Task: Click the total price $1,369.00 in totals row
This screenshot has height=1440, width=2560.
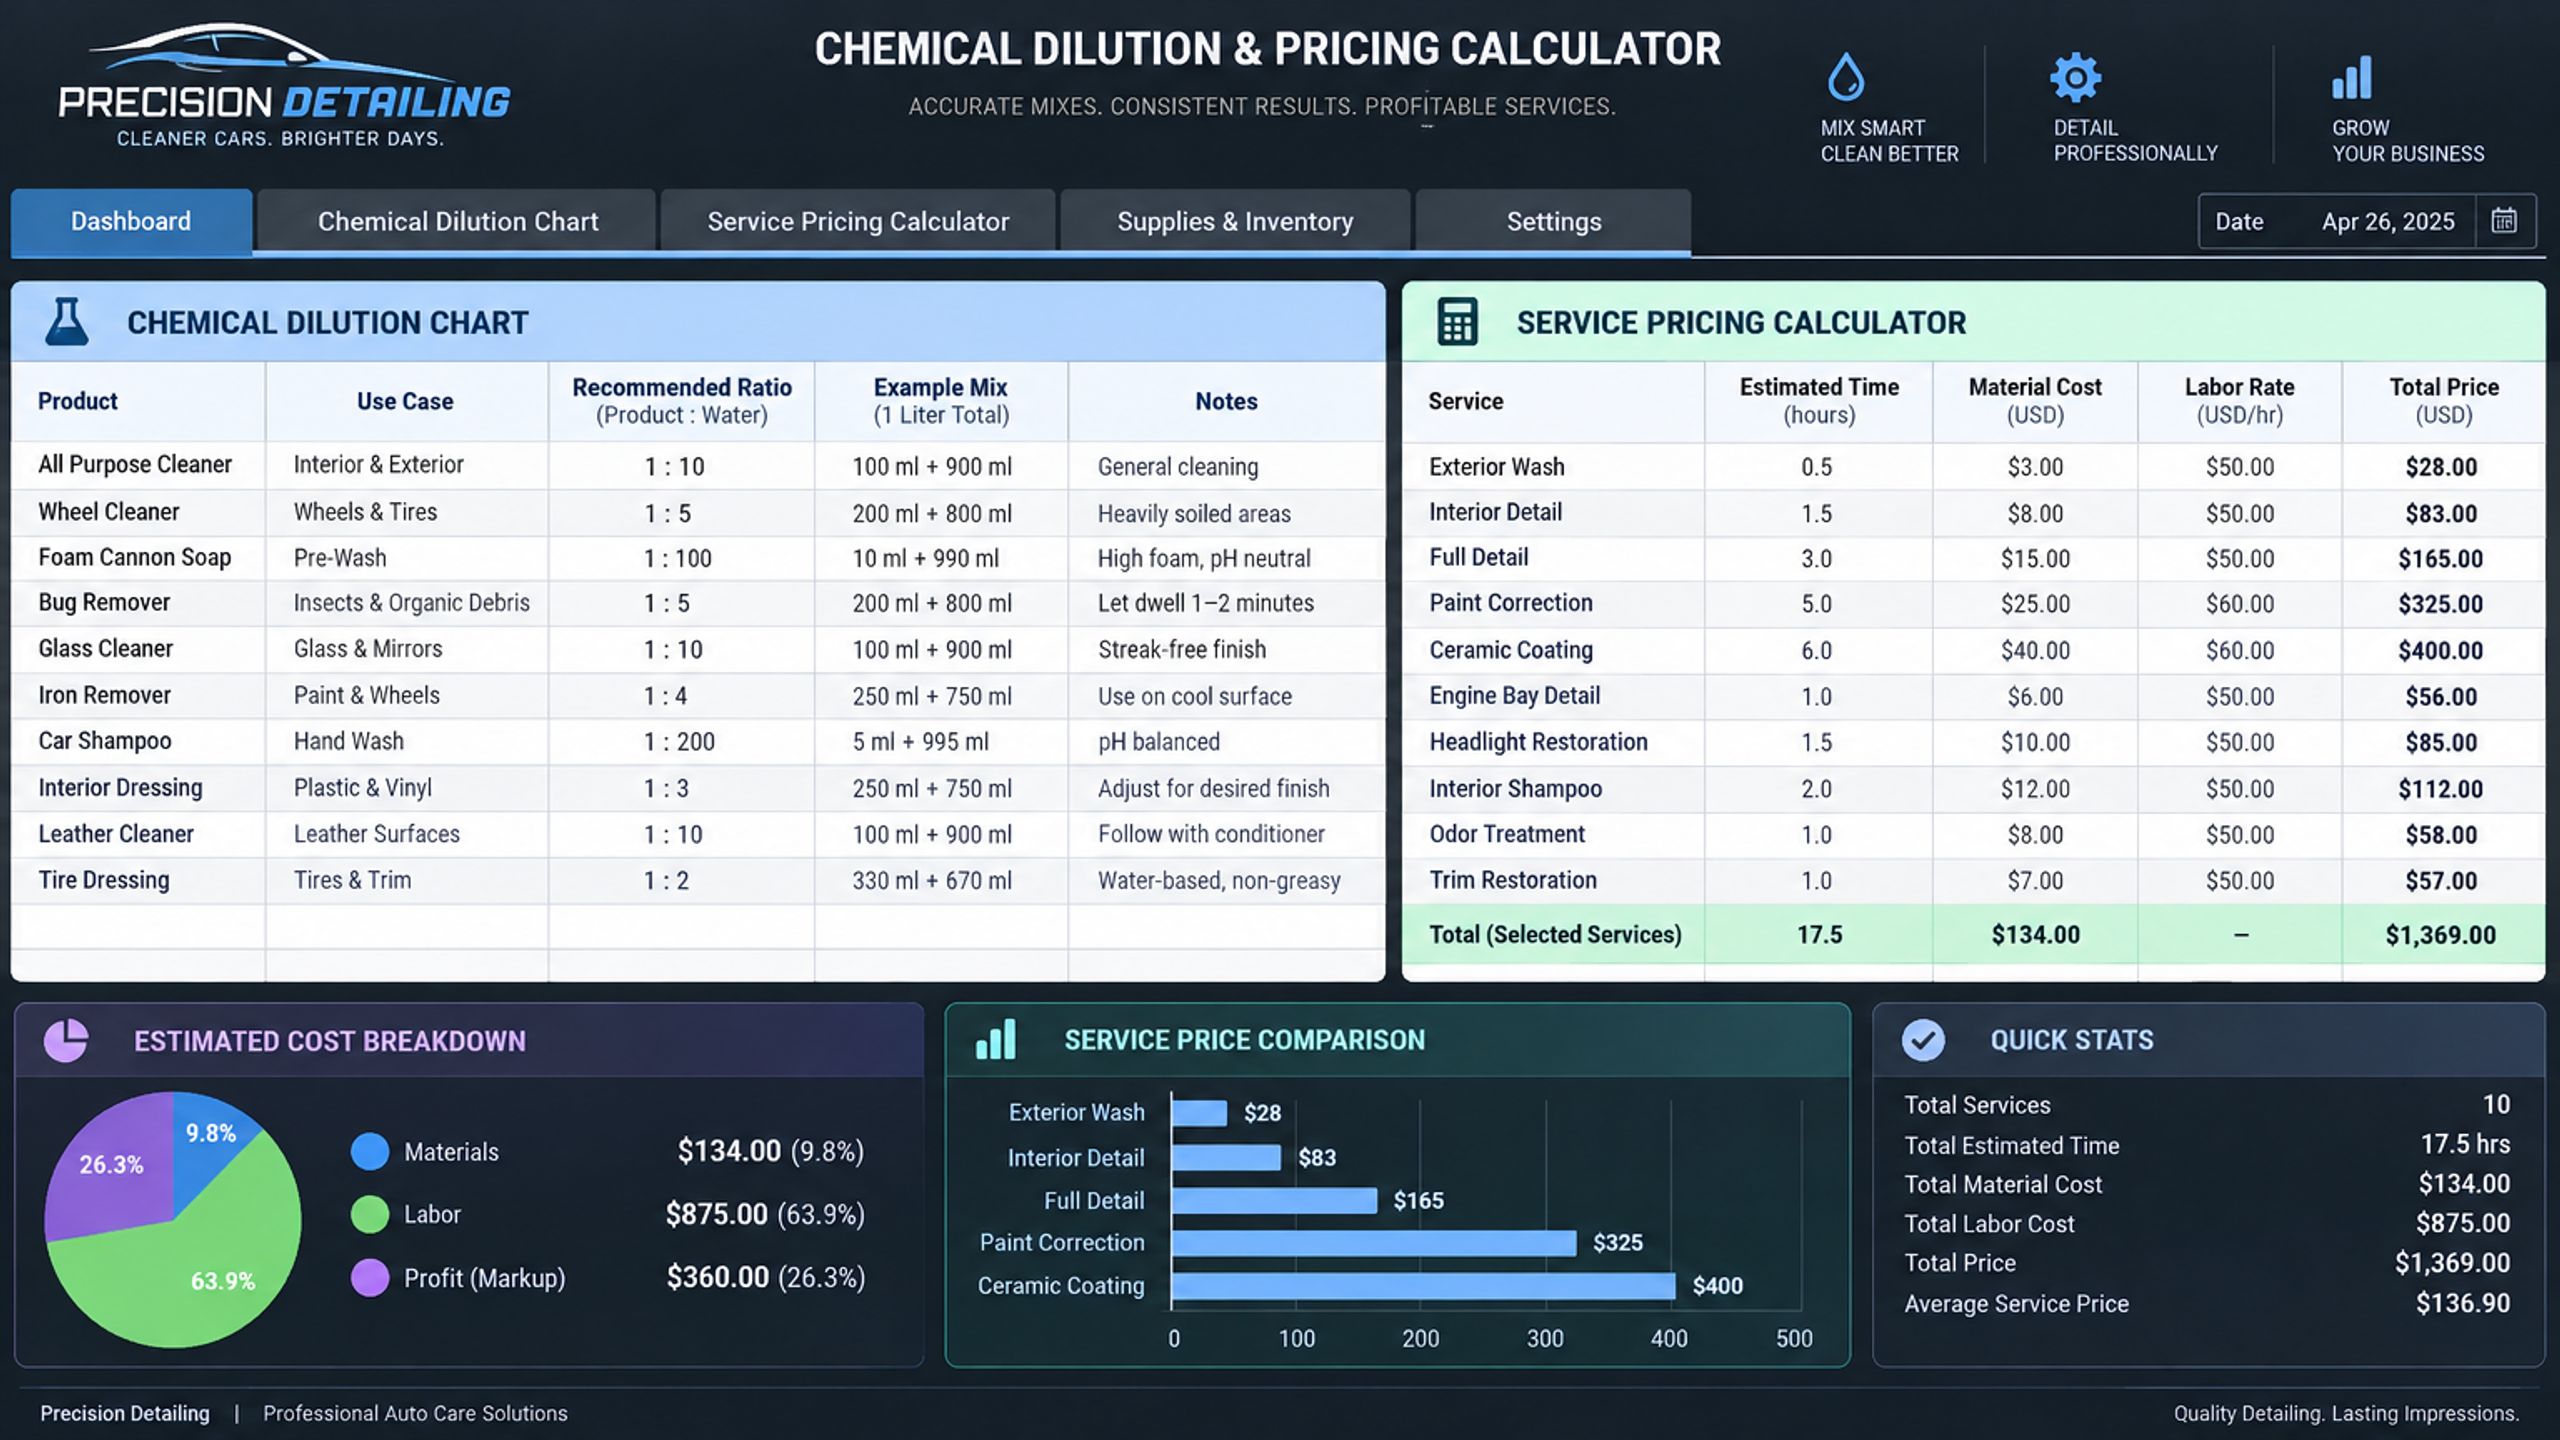Action: [2440, 935]
